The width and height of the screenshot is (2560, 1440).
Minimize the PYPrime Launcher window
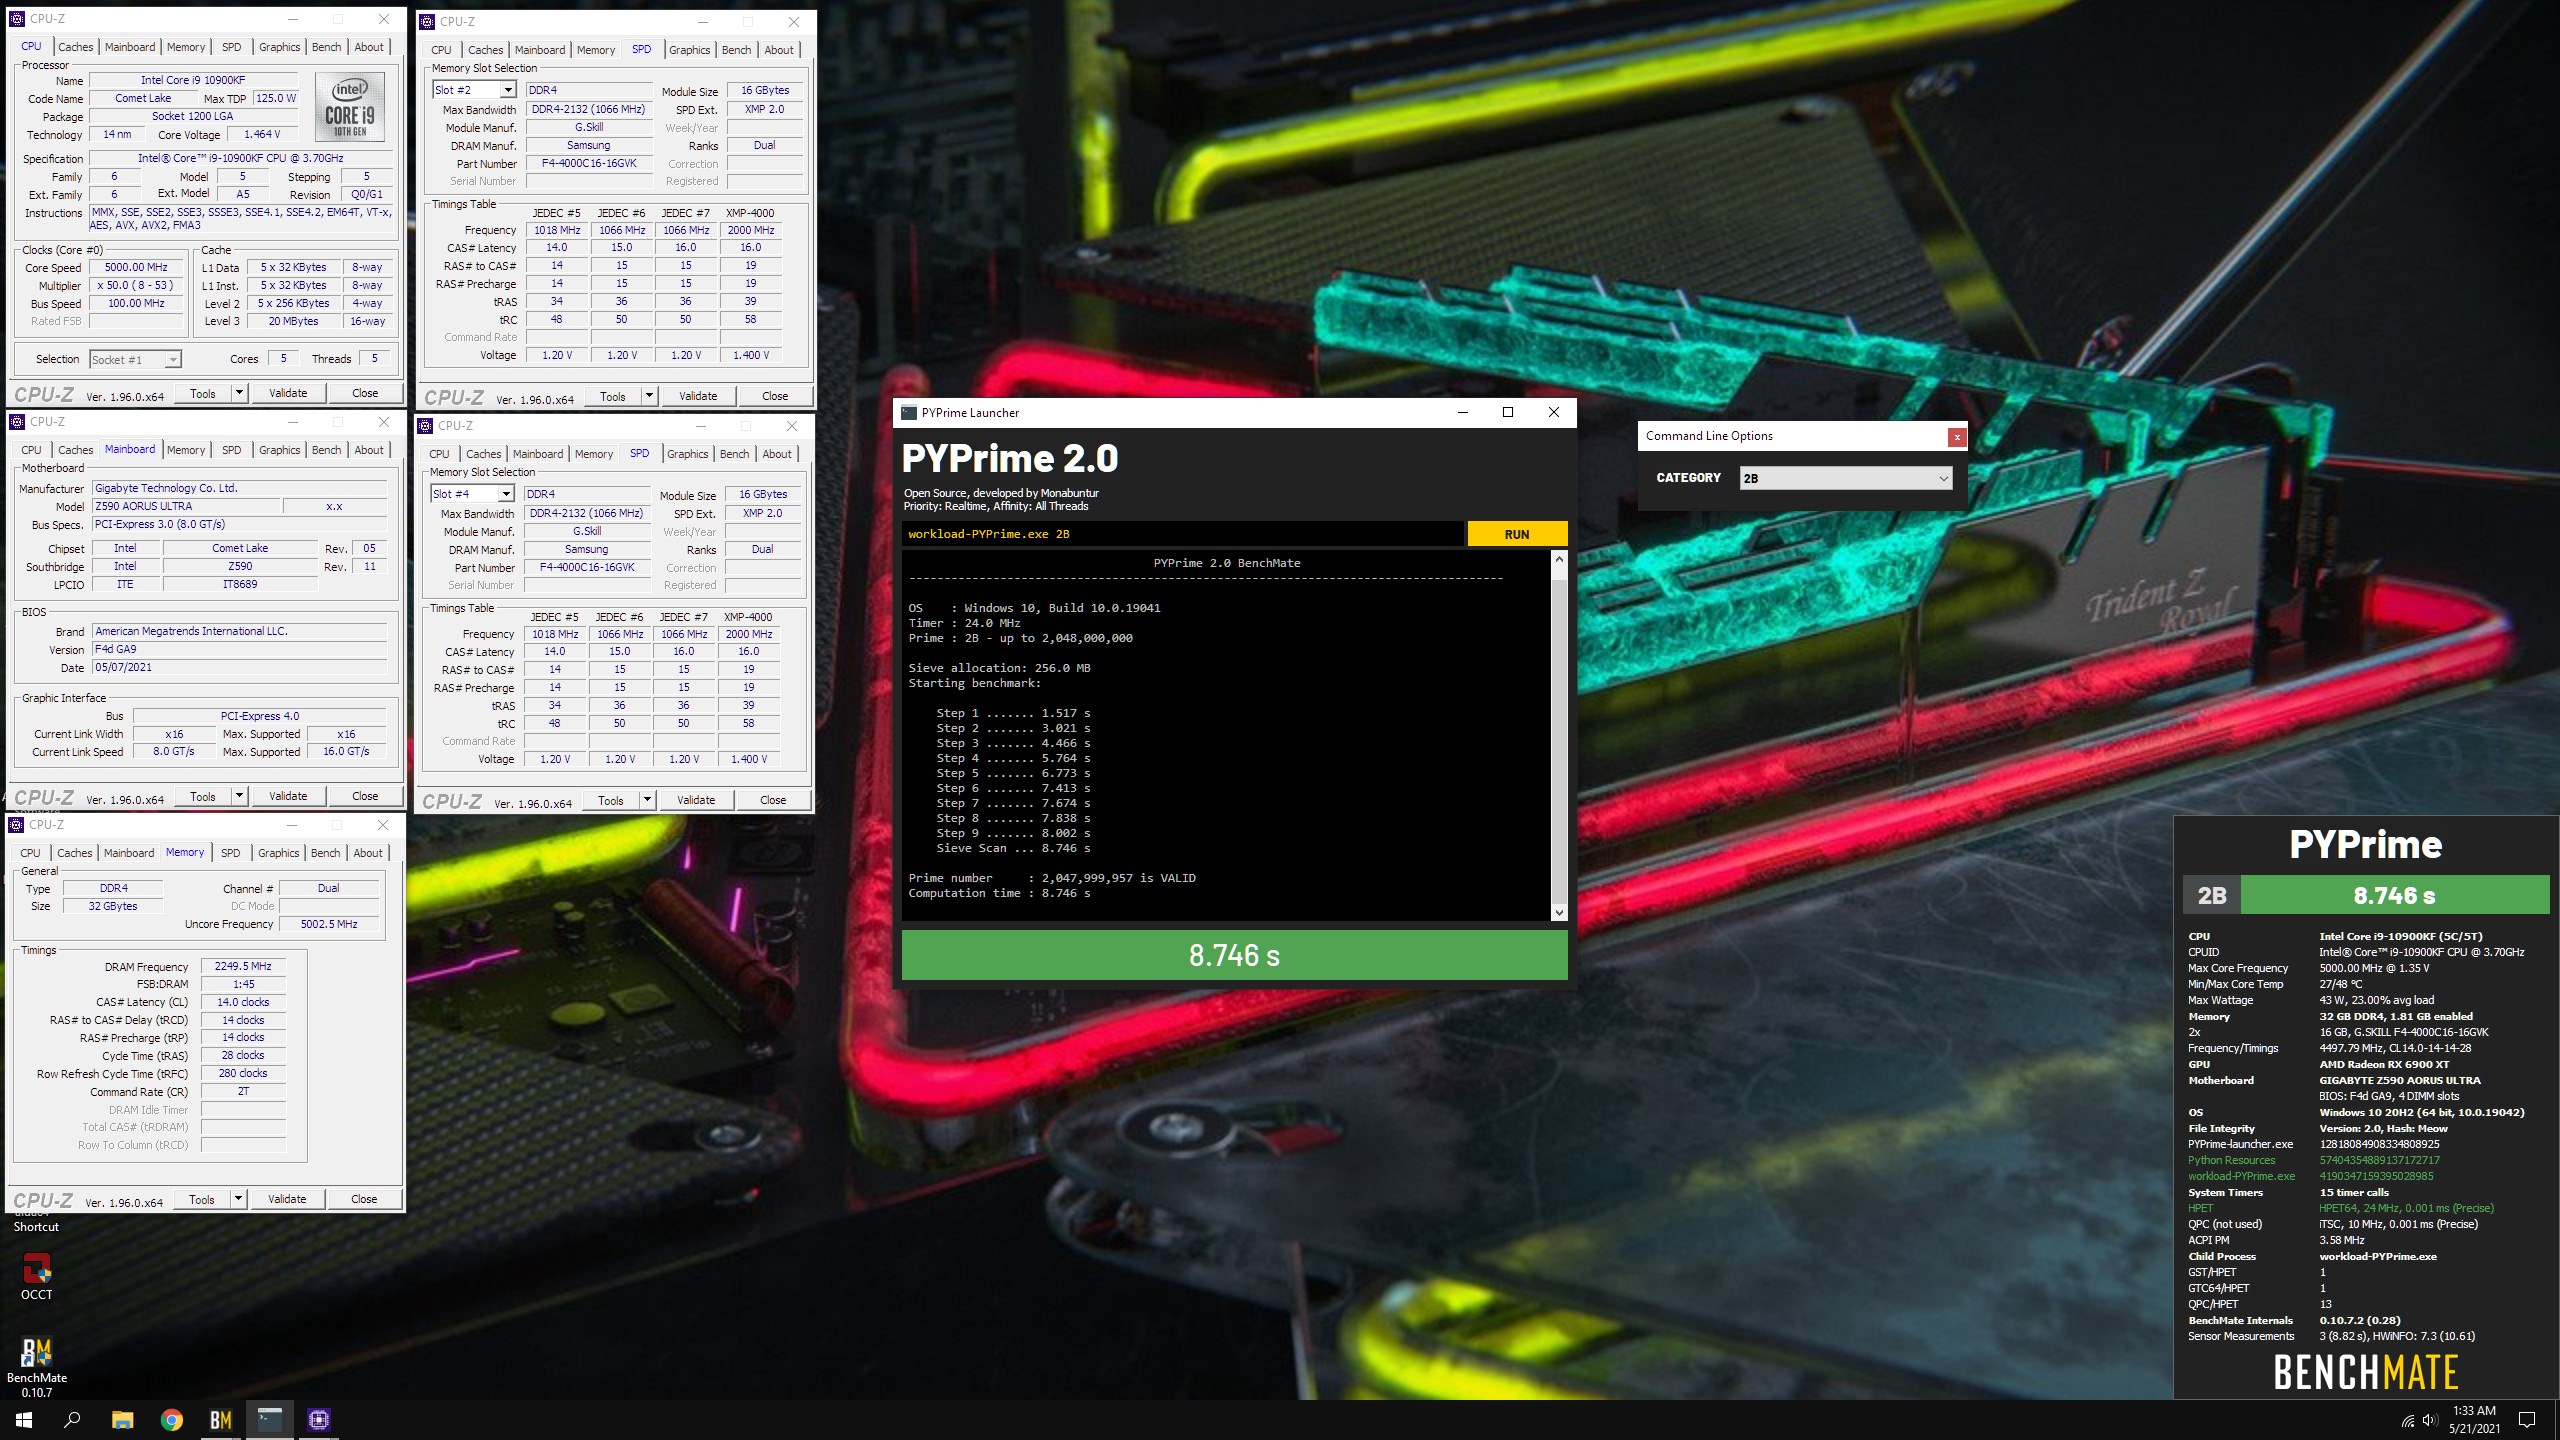coord(1463,412)
